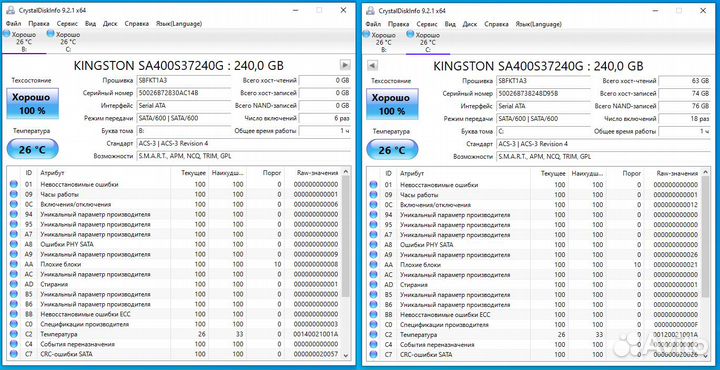The width and height of the screenshot is (720, 370).
Task: Click Хорошо 100 % health button in C: window
Action: pos(393,104)
